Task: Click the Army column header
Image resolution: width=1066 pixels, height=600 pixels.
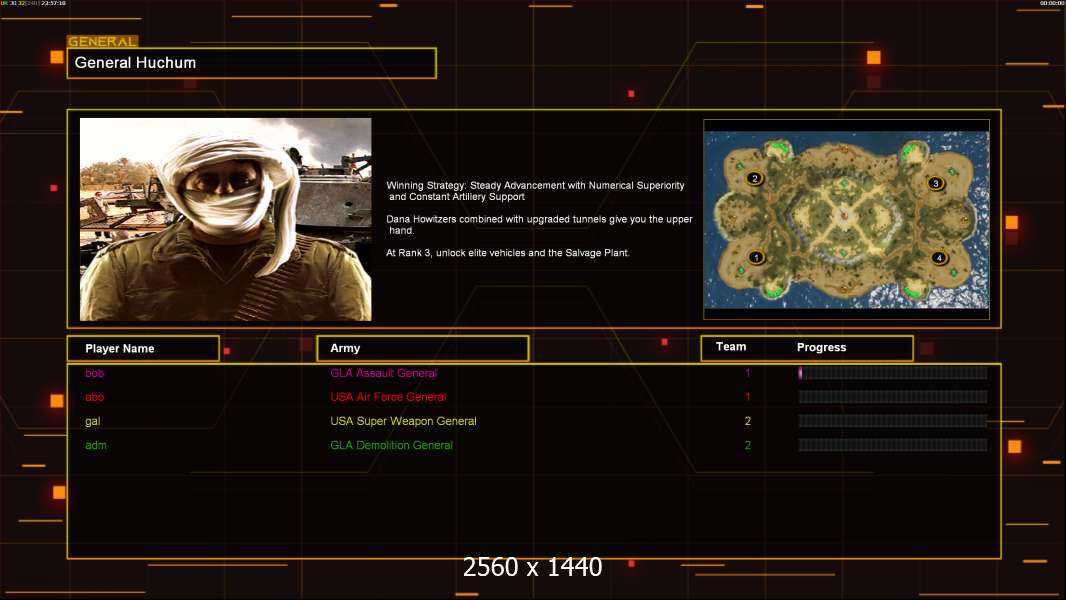Action: [x=423, y=348]
